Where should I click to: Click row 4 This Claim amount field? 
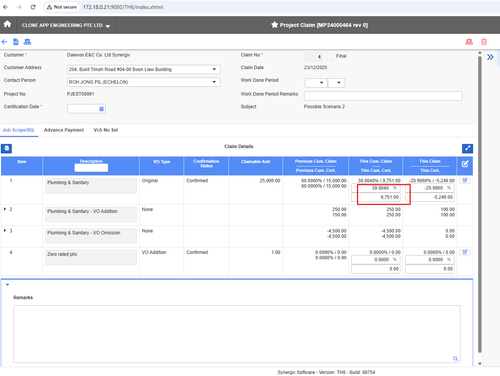(430, 269)
